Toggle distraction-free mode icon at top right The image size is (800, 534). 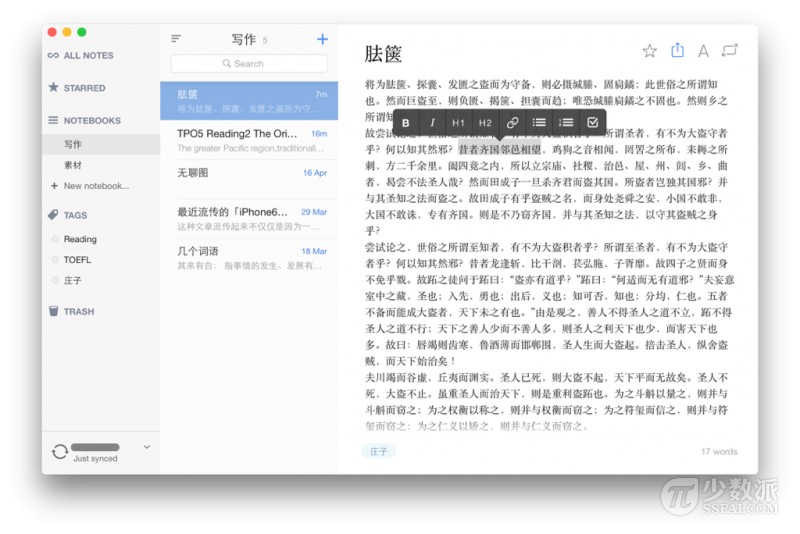(730, 51)
